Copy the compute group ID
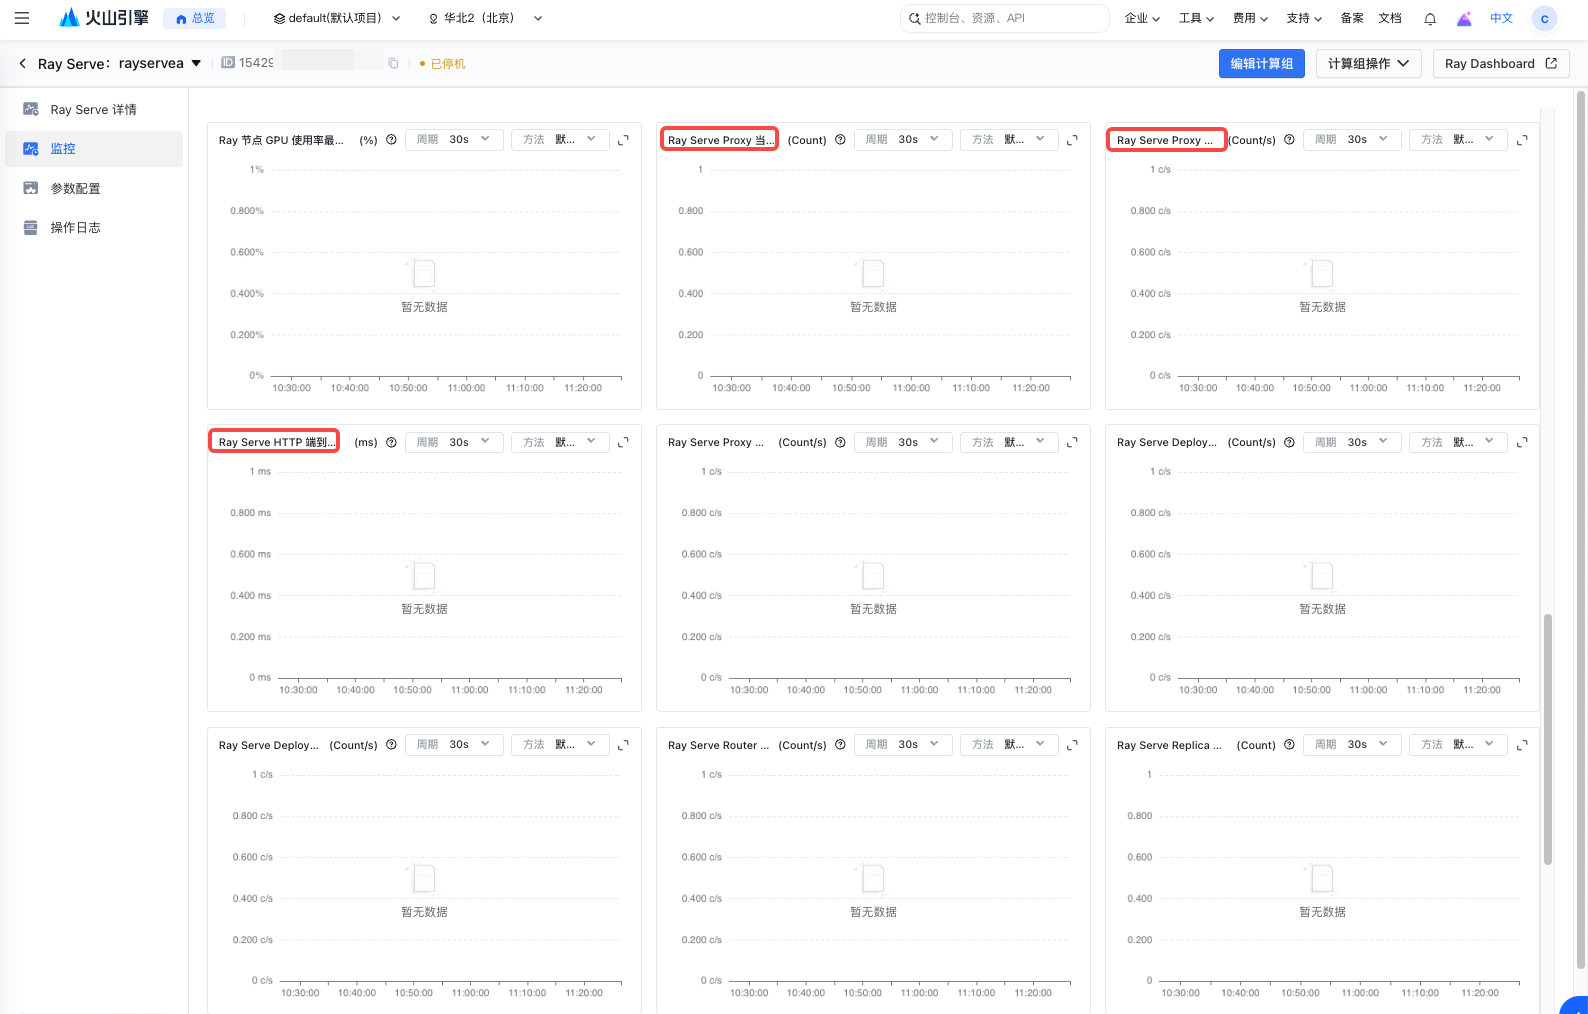 [393, 63]
